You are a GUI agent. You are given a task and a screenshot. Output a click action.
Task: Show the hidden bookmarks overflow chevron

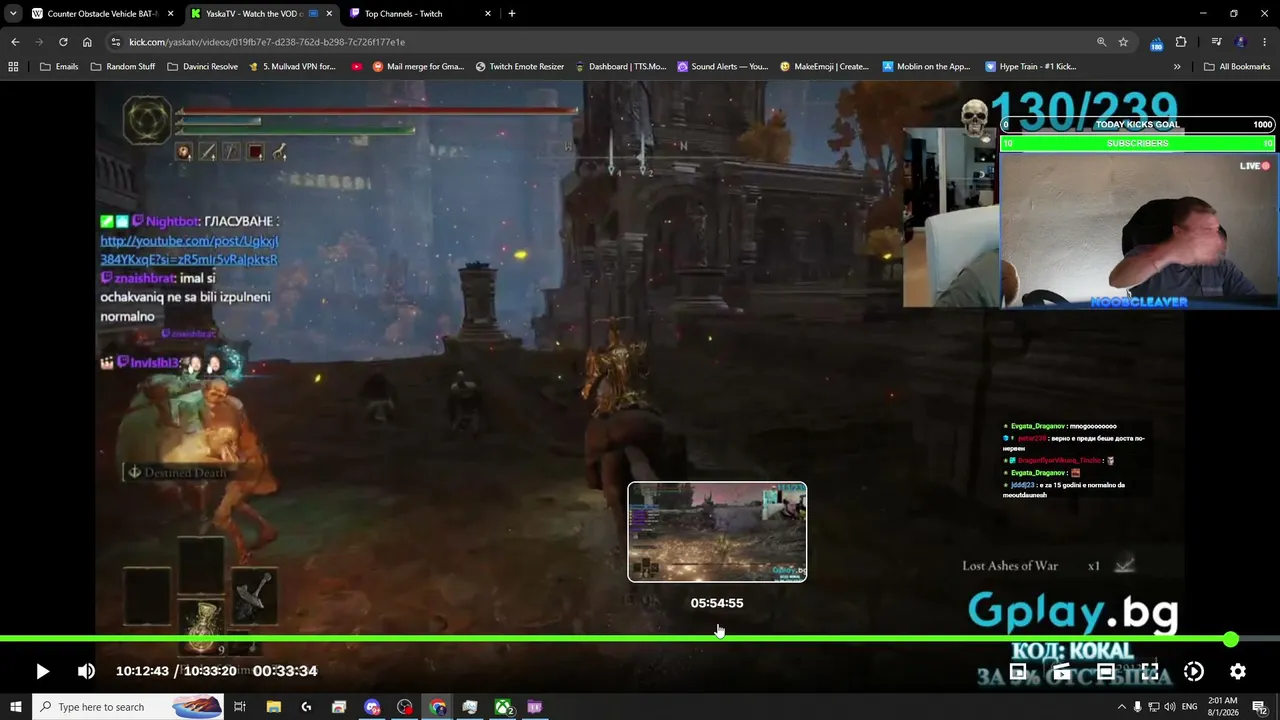(1177, 67)
